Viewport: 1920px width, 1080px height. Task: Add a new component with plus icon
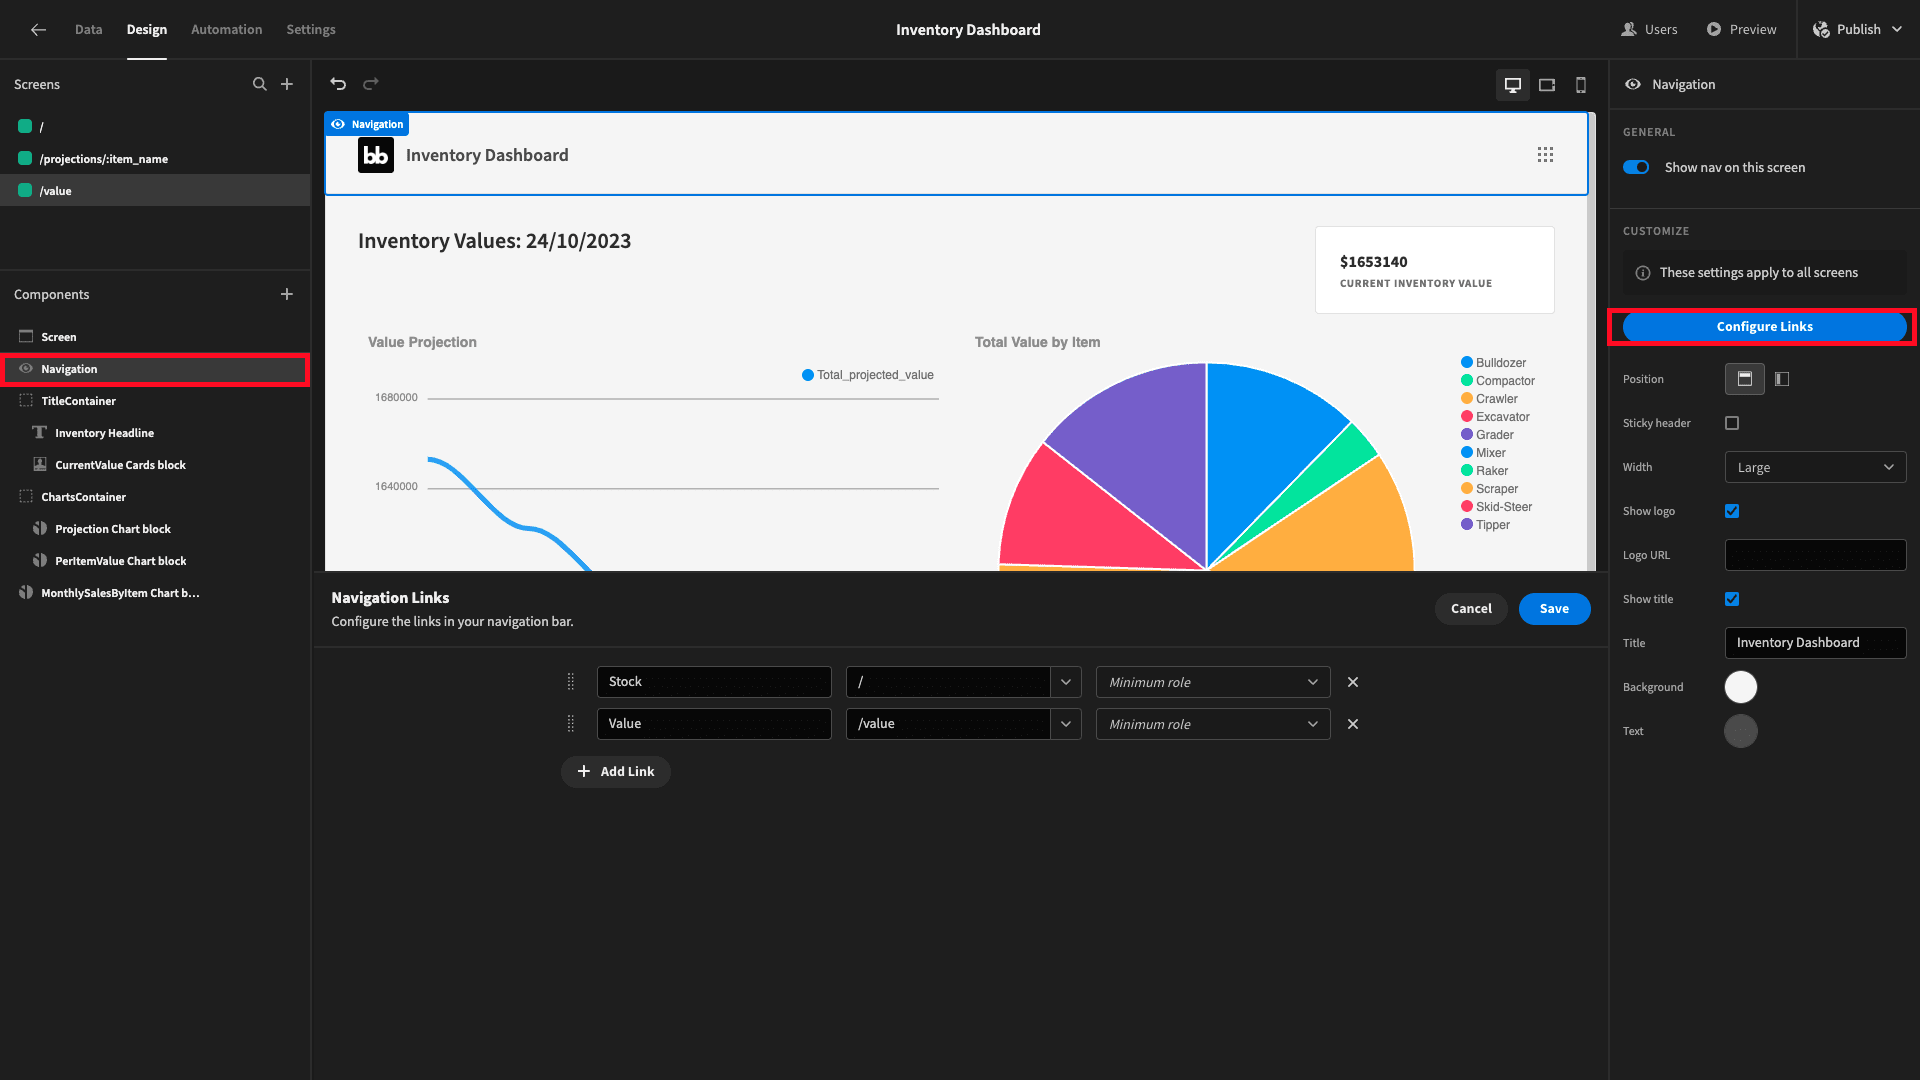(287, 294)
